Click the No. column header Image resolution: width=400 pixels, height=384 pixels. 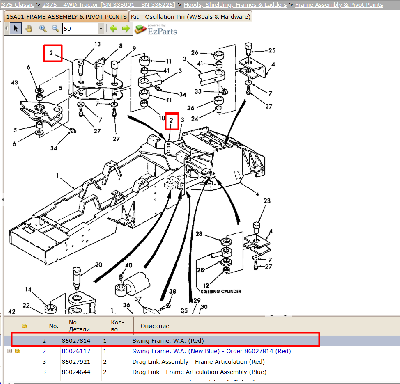[x=53, y=326]
